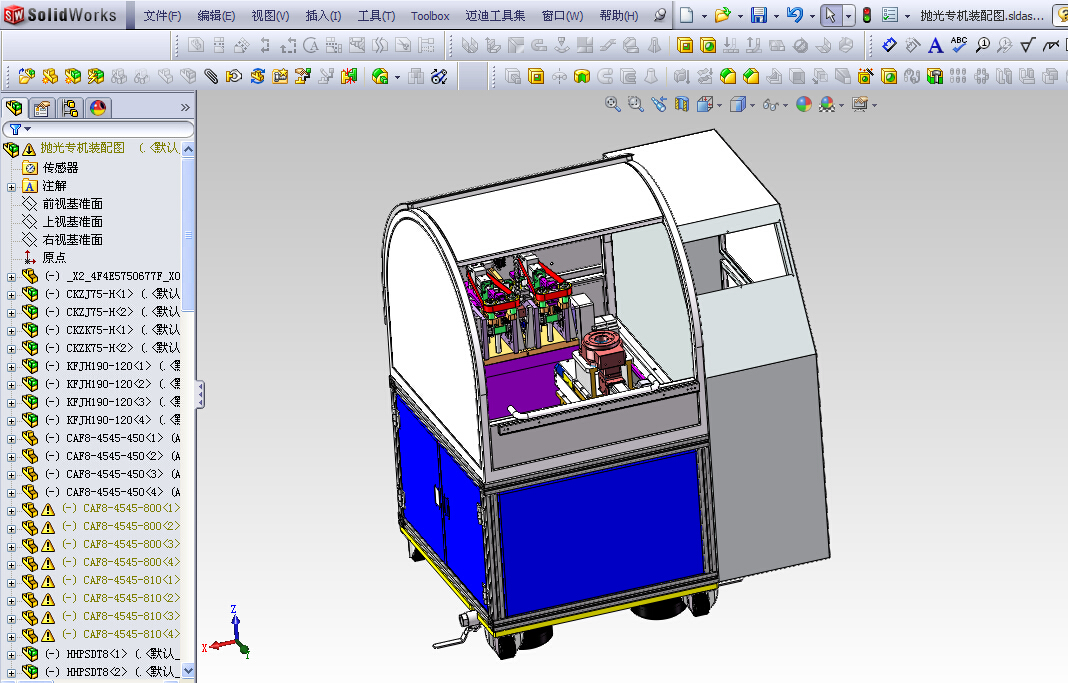Open the 工具(T) menu

(x=377, y=16)
